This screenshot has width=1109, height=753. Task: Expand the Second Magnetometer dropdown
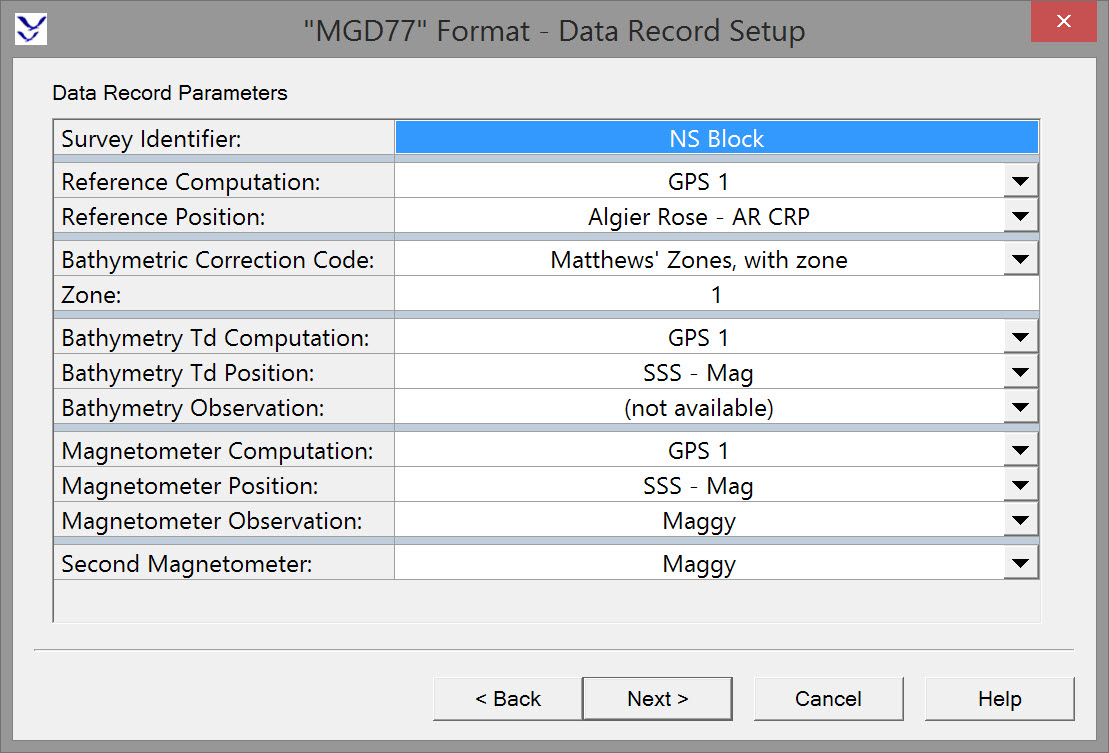(x=1020, y=564)
